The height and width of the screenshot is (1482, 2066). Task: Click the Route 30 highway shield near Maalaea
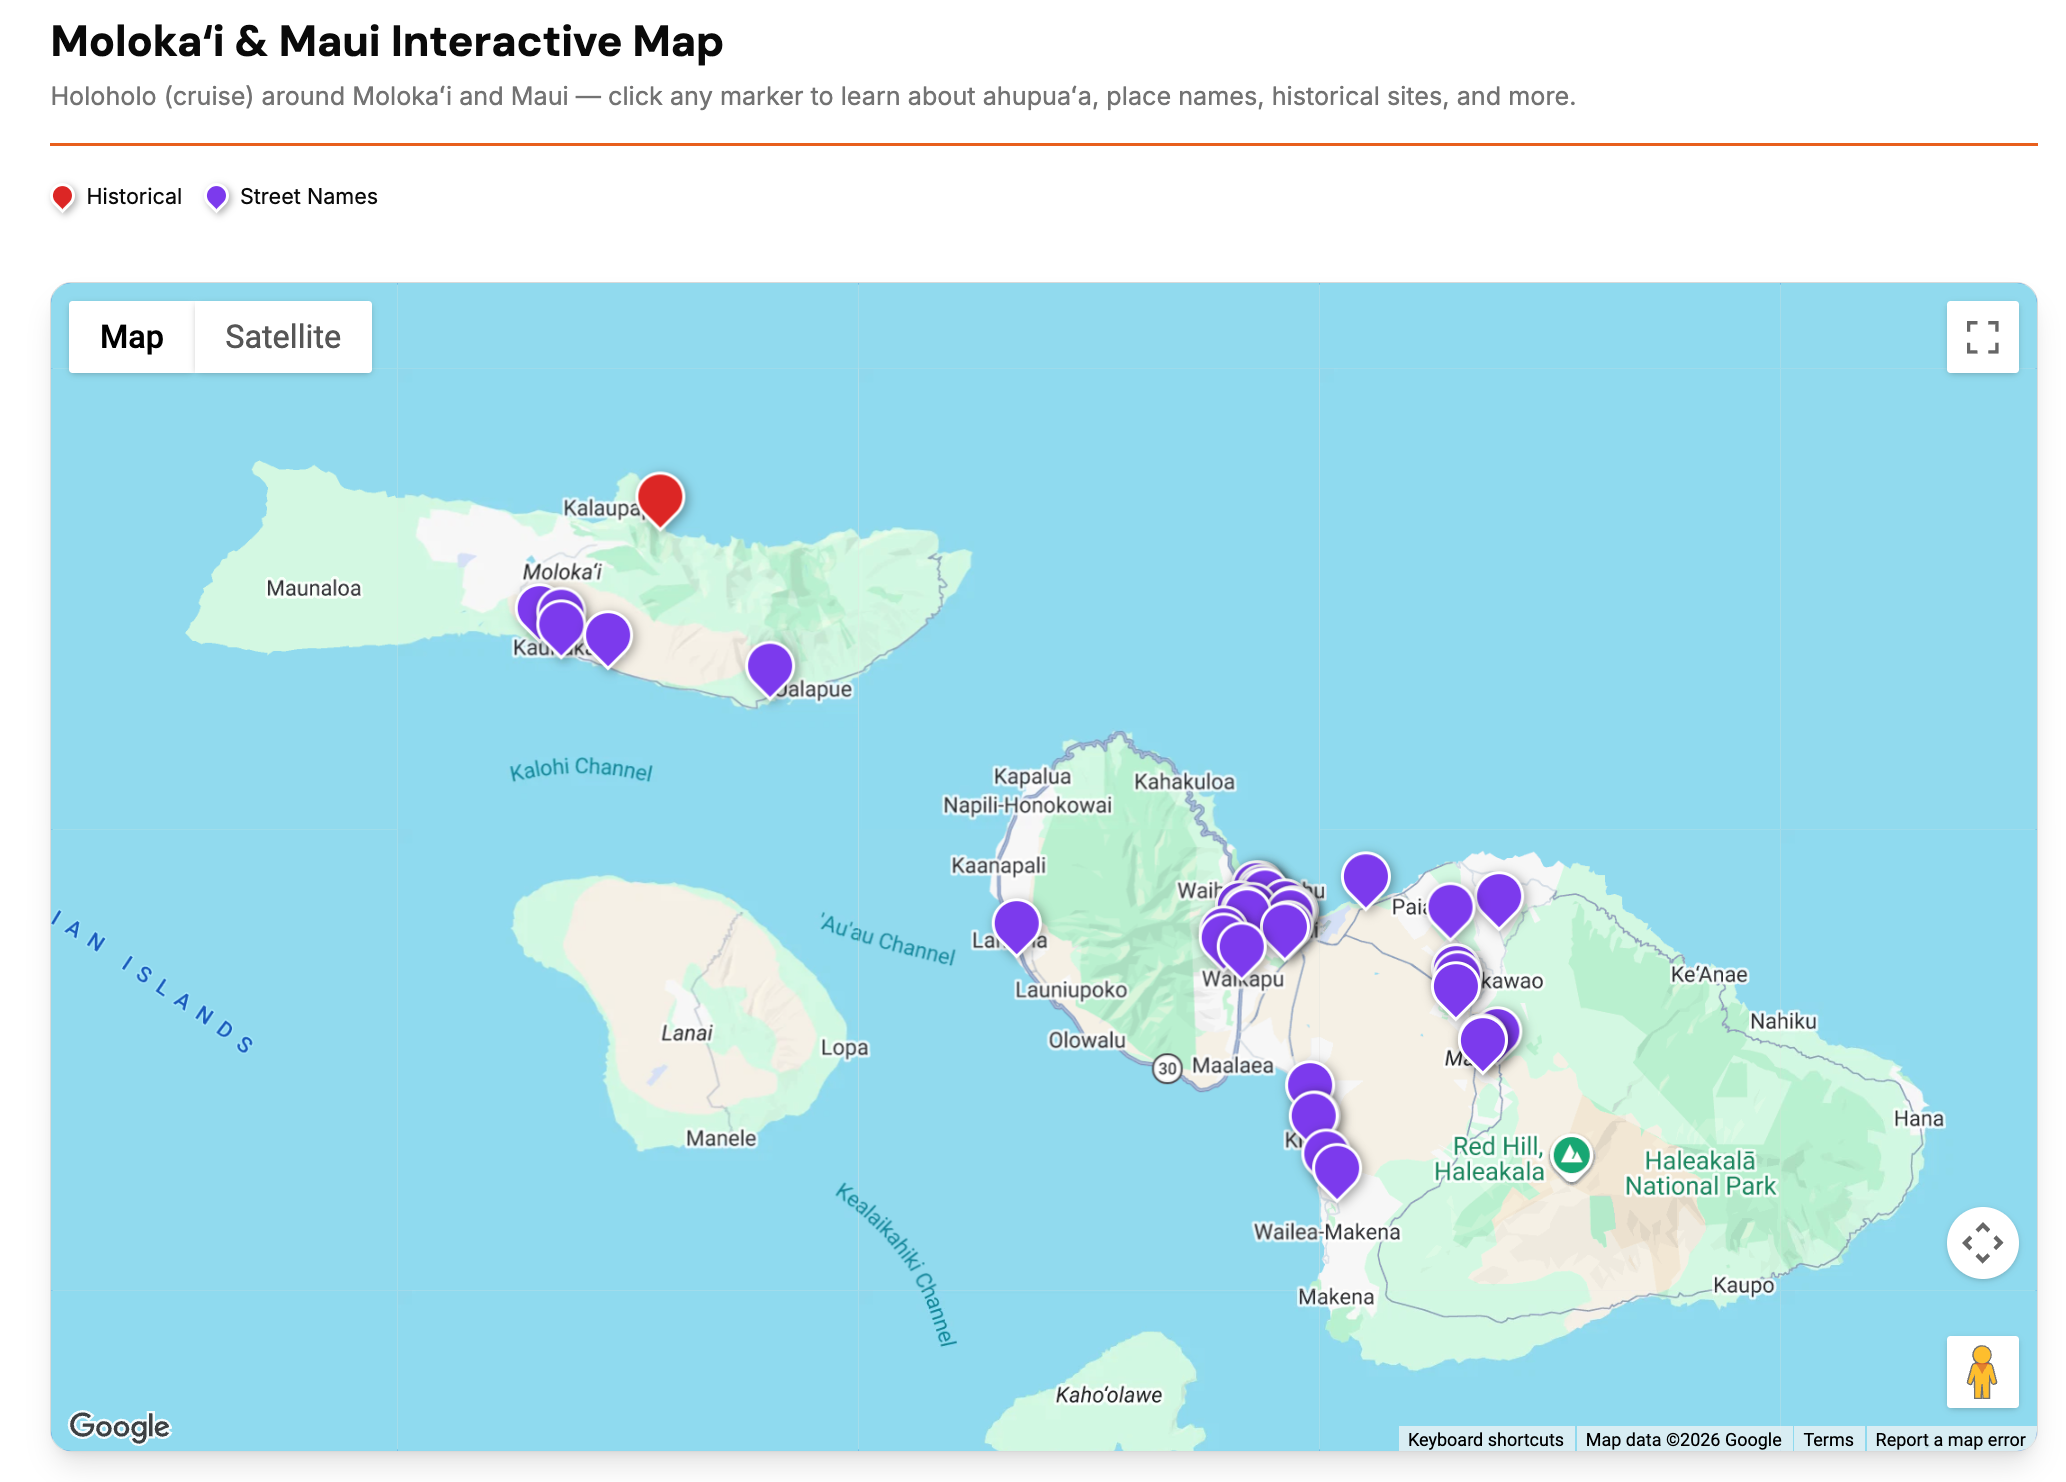[x=1167, y=1068]
